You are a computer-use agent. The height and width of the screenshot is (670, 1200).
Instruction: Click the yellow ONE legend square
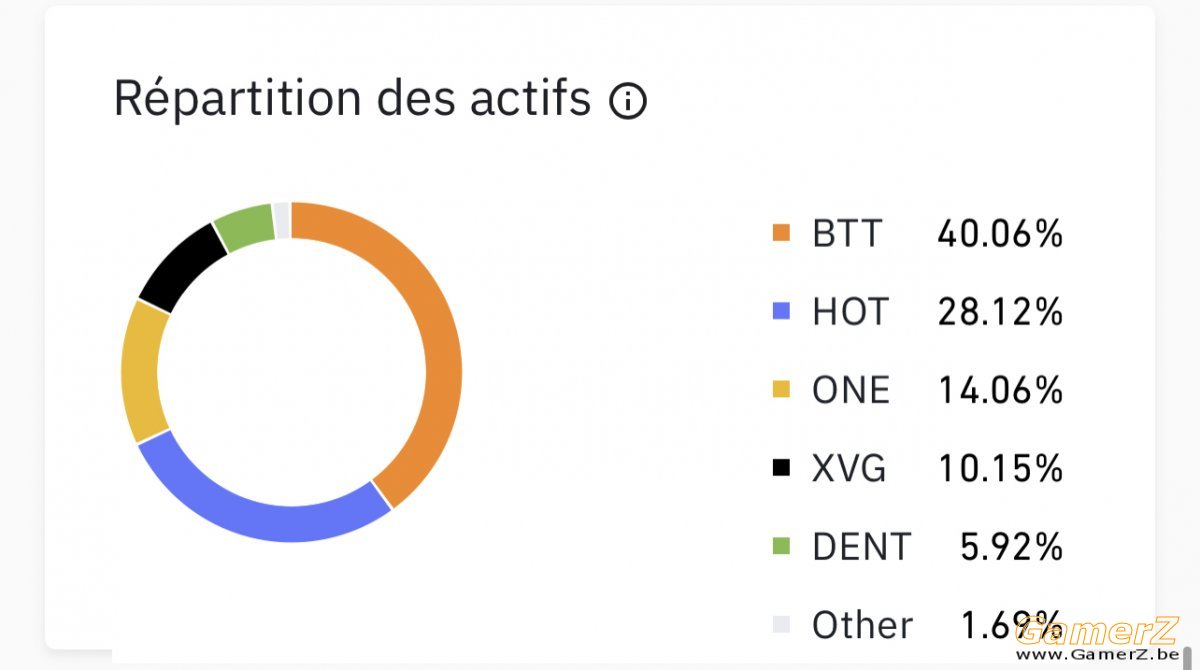coord(782,390)
